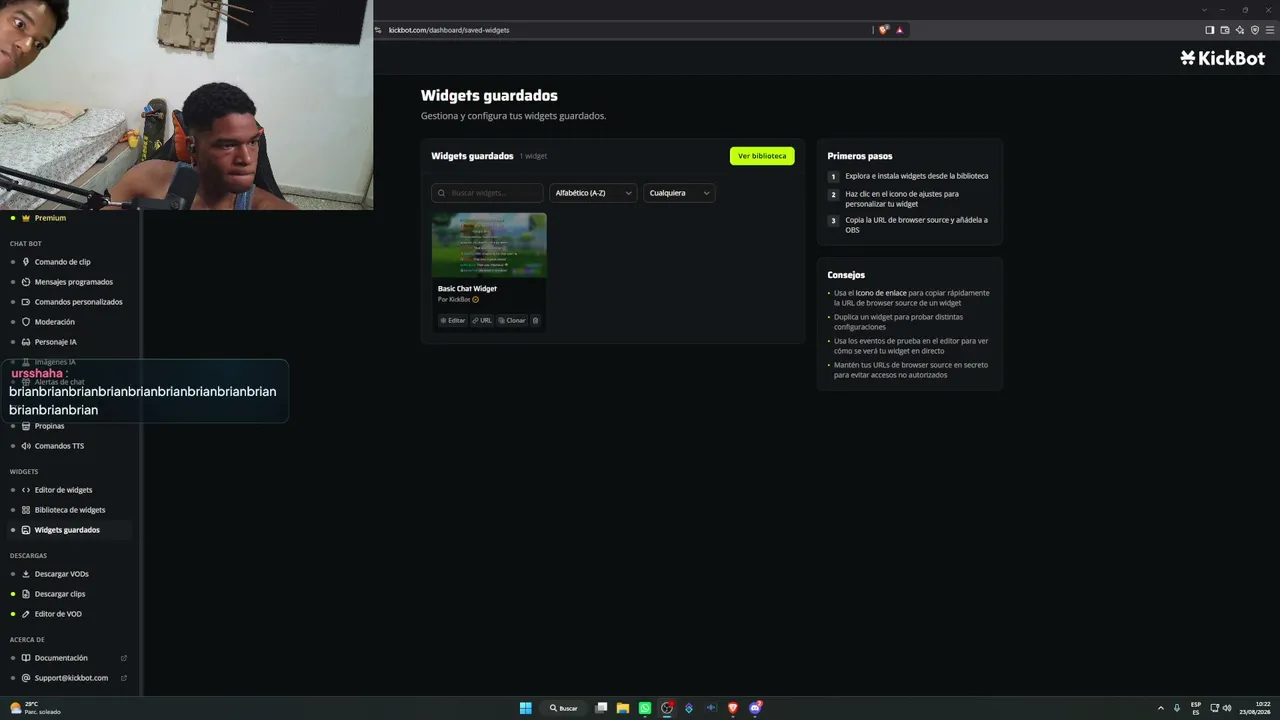Click the Windows taskbar Buscar search box
The image size is (1280, 720).
(564, 708)
